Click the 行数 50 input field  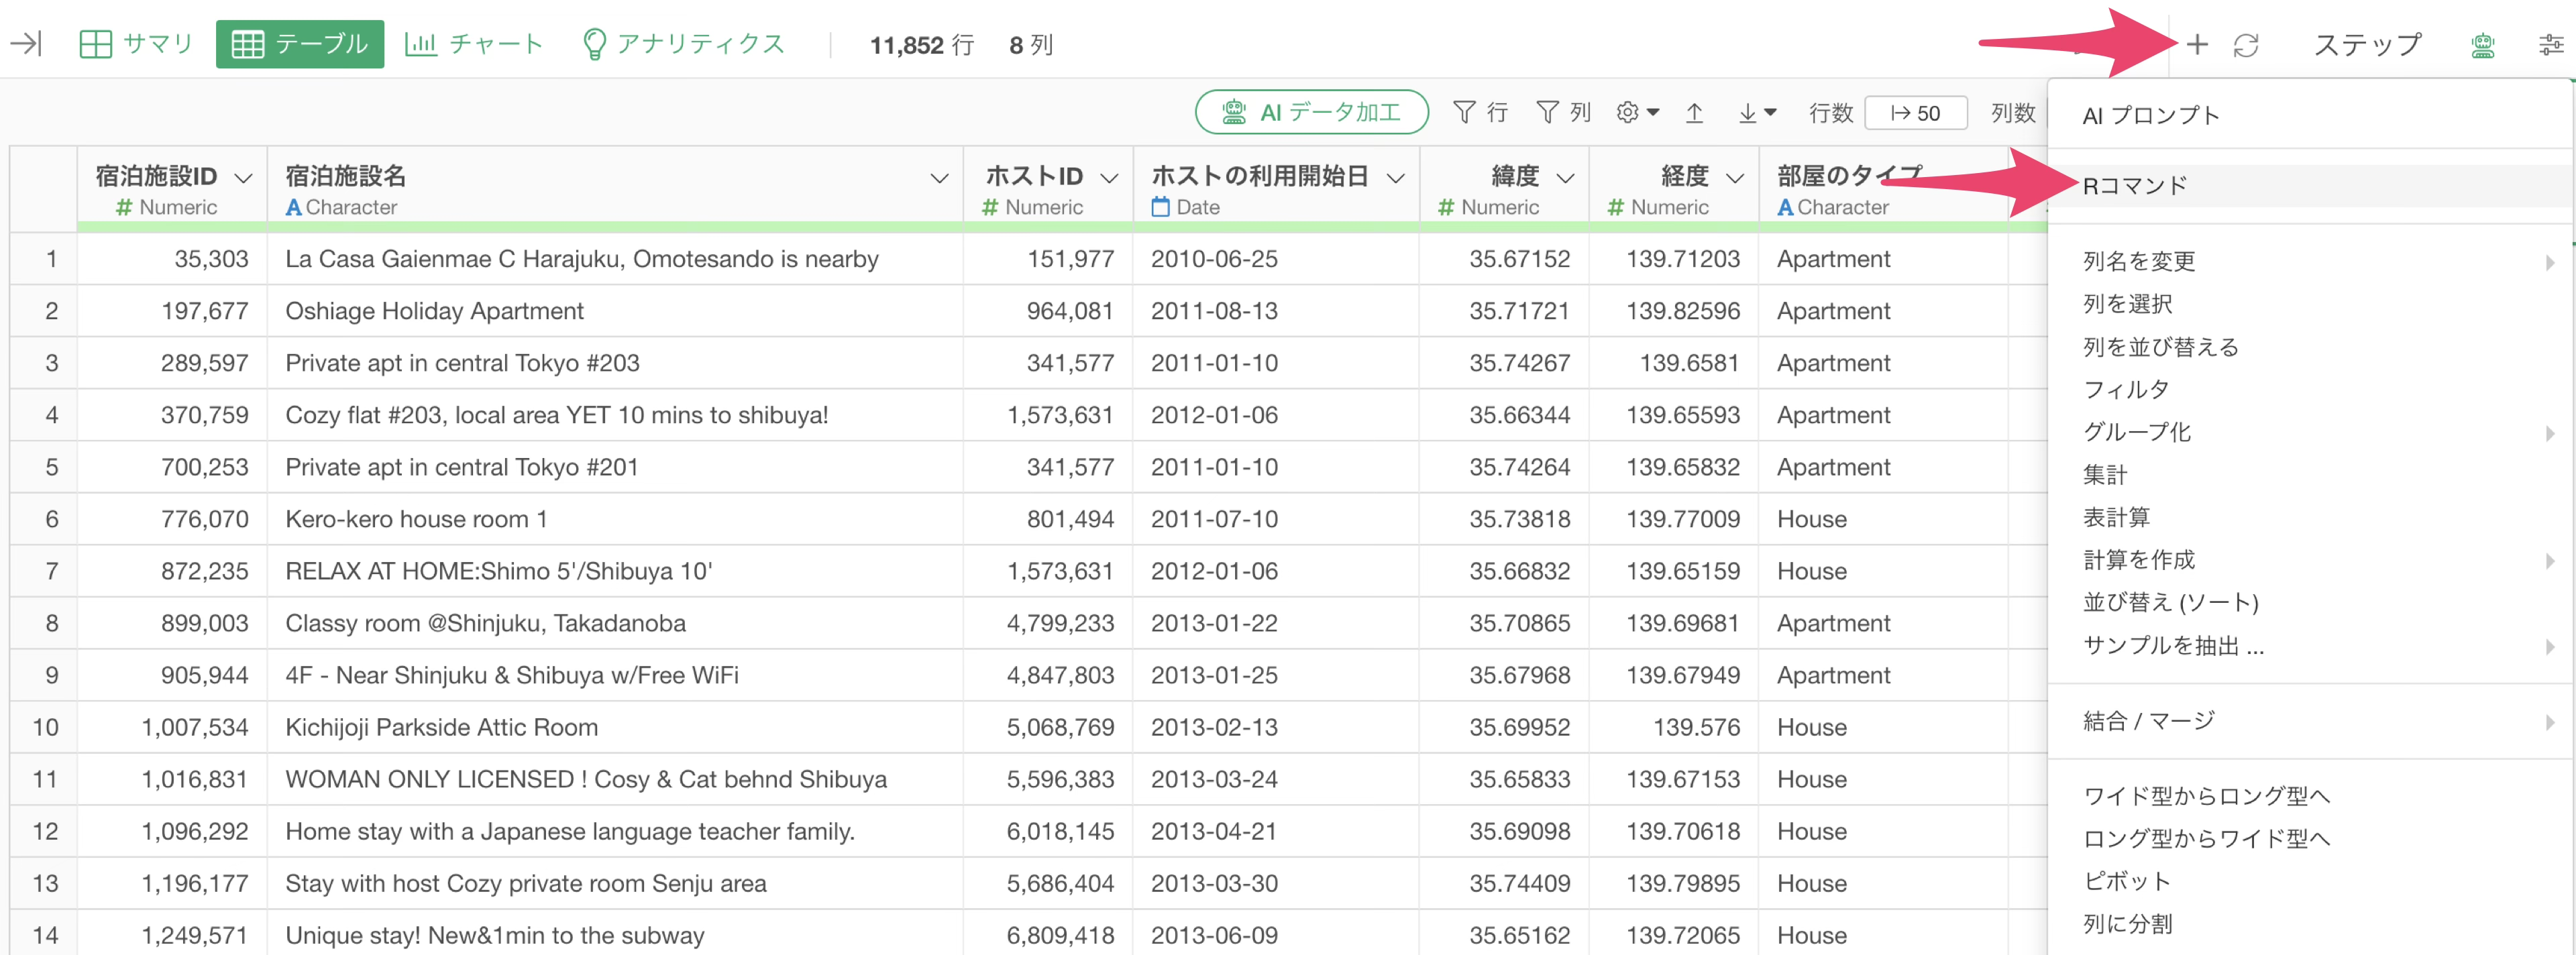(1916, 113)
